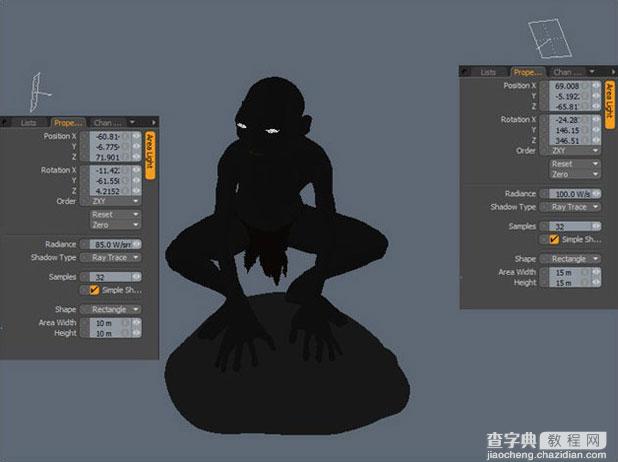Open Channels tab in left panel
618x462 pixels.
pyautogui.click(x=106, y=123)
